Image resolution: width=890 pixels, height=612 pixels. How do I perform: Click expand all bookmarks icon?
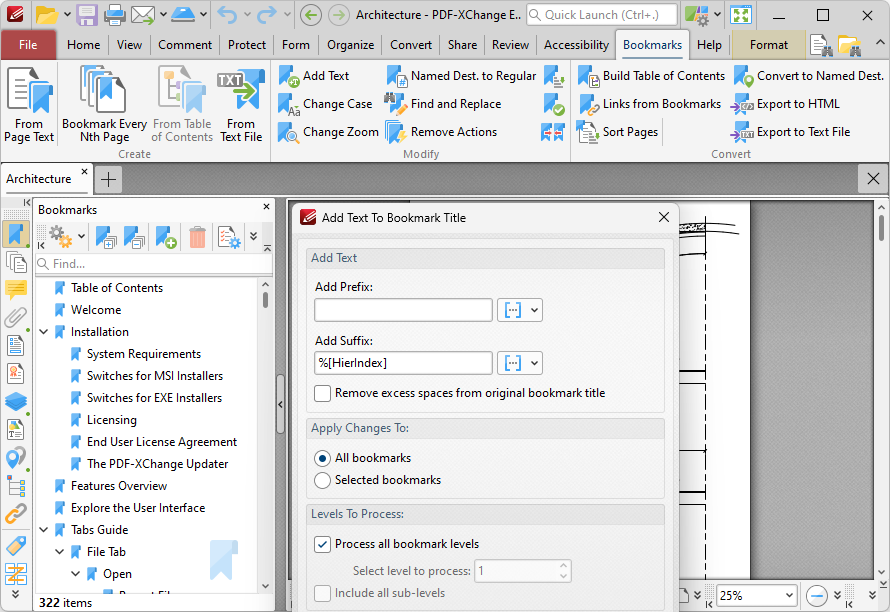pos(106,237)
